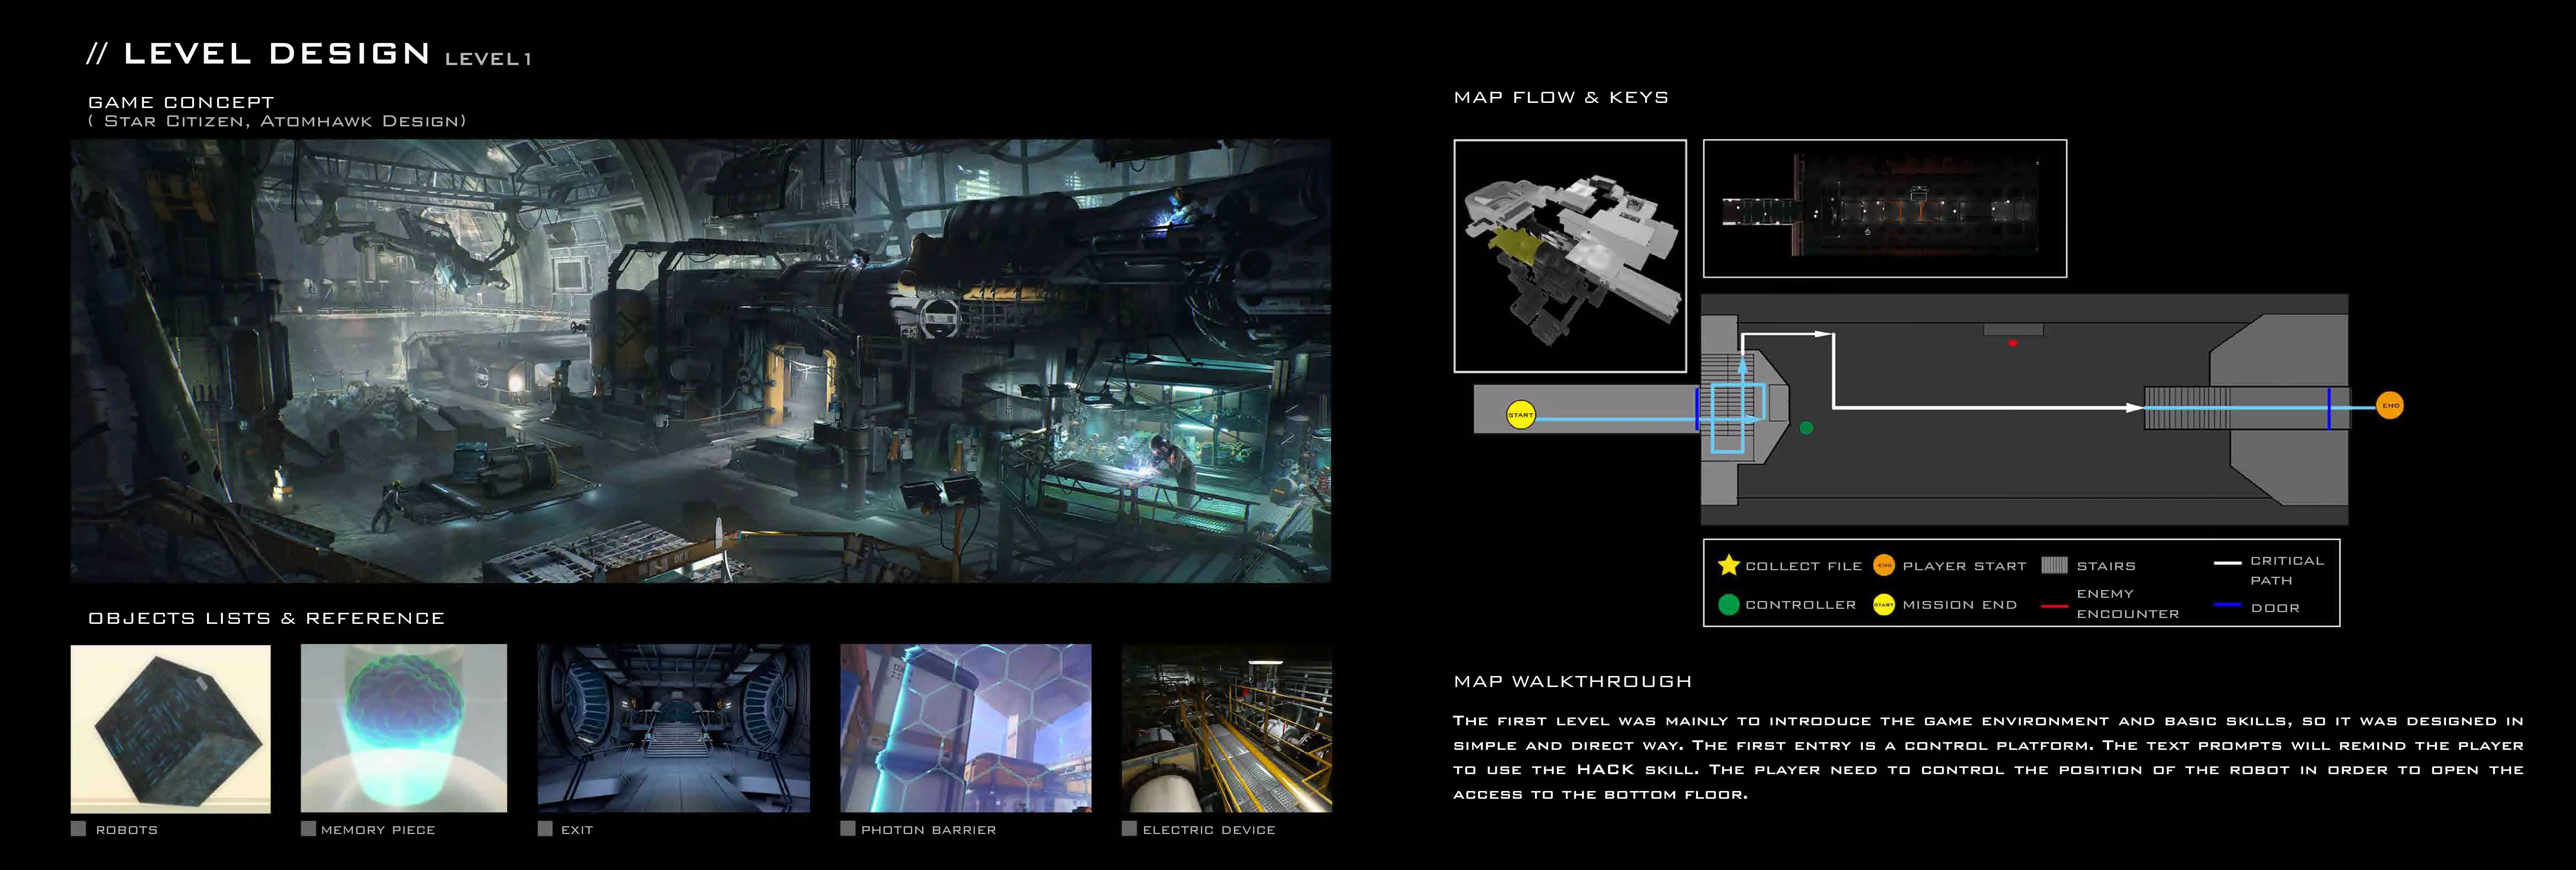2576x870 pixels.
Task: Click the green controller dot on the map
Action: point(1806,428)
